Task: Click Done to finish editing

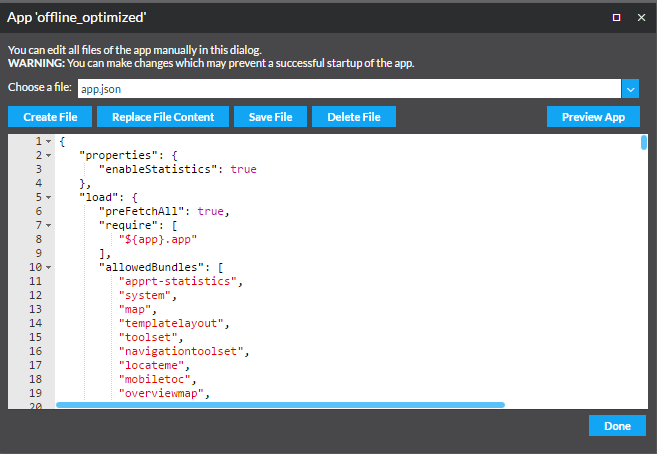Action: coord(617,426)
